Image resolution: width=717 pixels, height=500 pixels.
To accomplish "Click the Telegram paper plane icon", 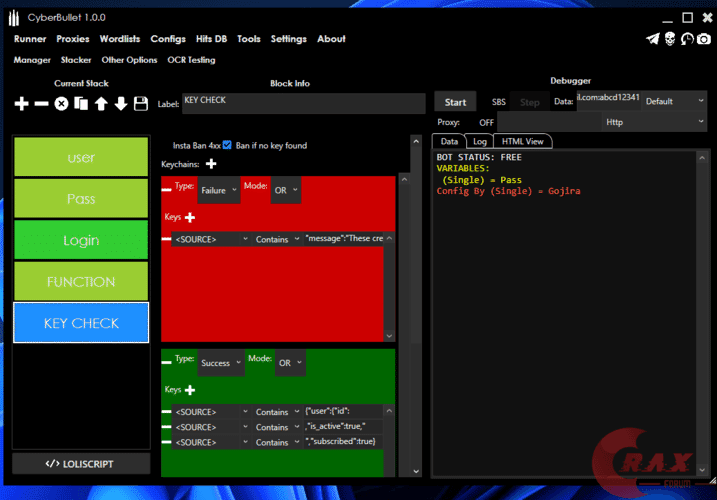I will click(x=653, y=39).
